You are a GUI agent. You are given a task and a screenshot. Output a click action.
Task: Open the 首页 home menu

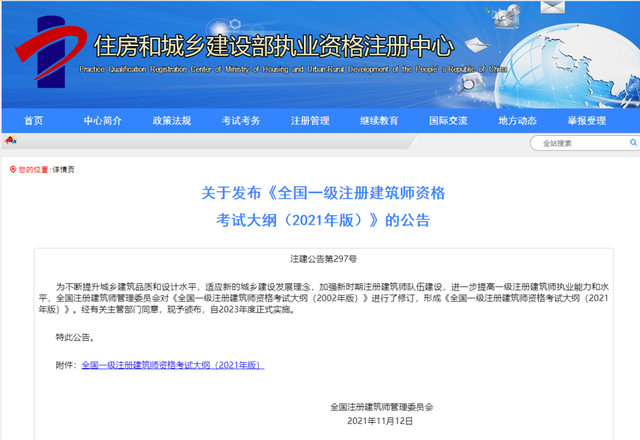coord(34,120)
